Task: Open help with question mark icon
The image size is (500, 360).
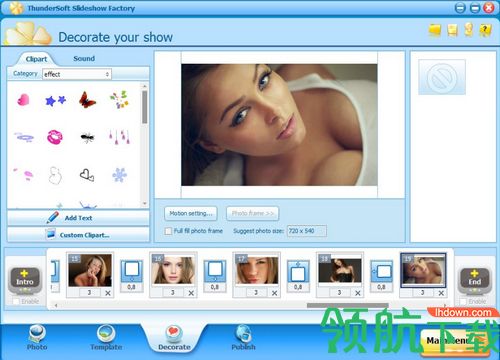Action: point(485,30)
